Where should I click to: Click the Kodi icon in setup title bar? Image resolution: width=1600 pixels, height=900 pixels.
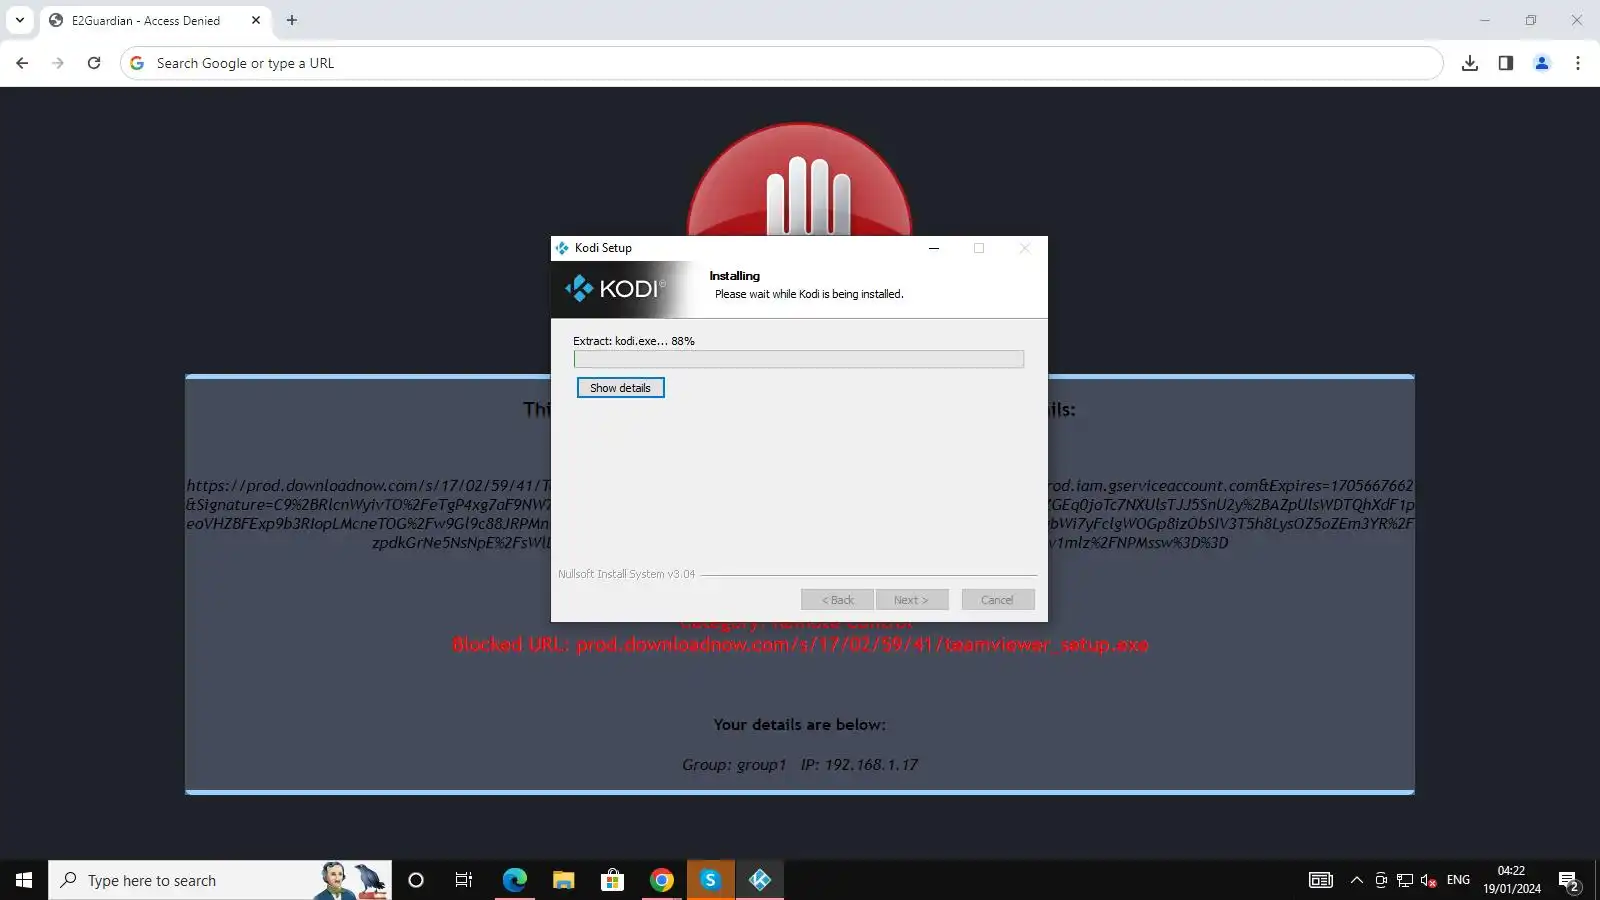point(562,248)
